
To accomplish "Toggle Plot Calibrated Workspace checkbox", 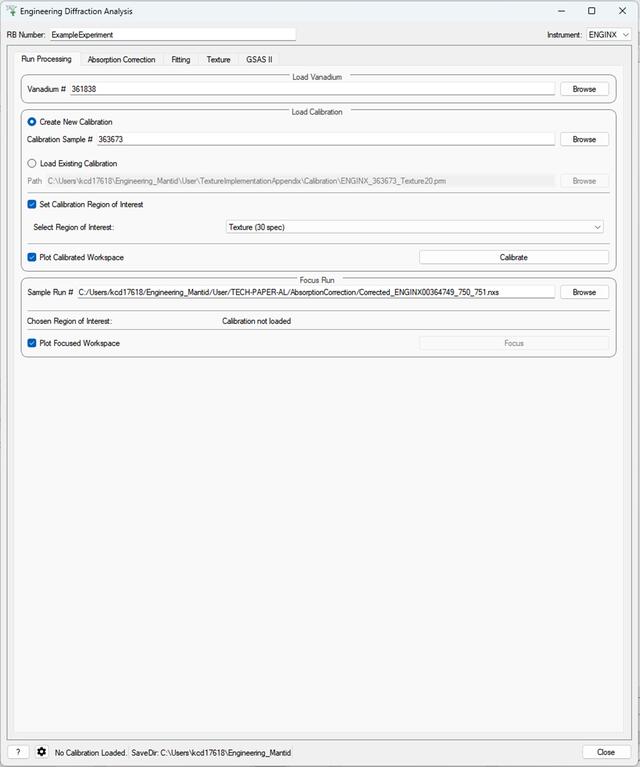I will [32, 257].
